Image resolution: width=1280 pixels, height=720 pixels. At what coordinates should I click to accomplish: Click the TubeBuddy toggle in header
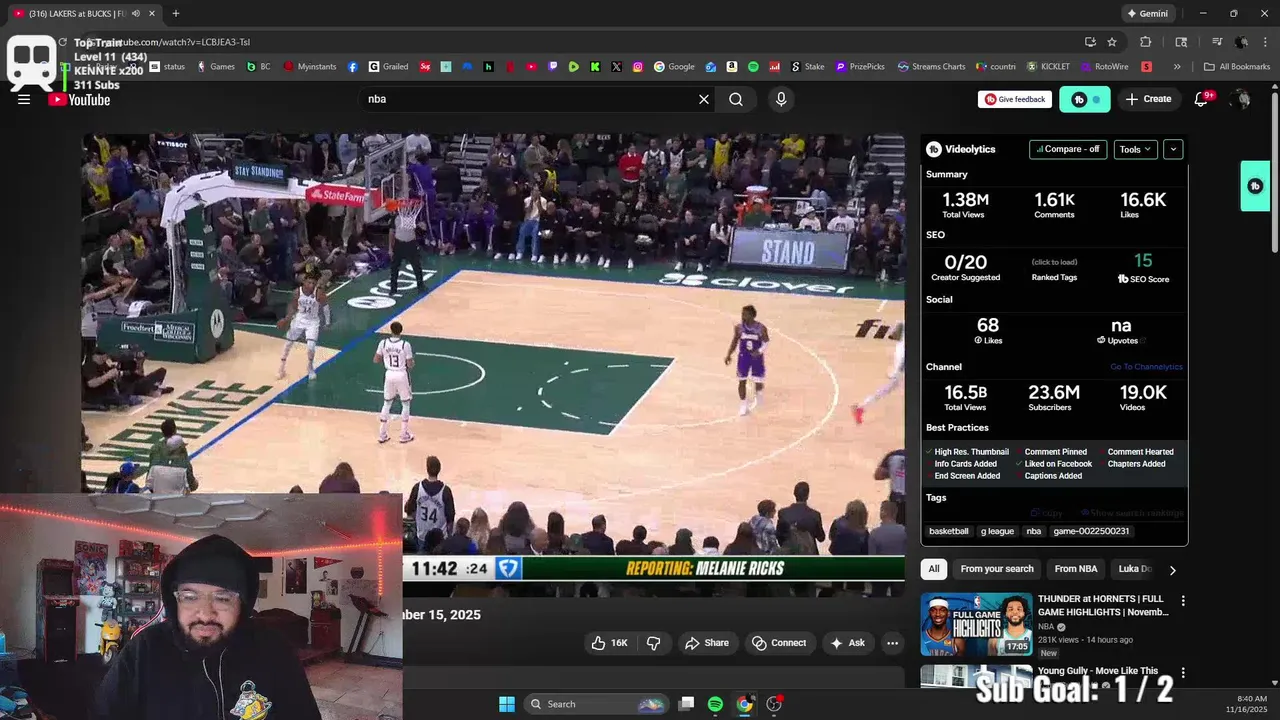[1085, 99]
